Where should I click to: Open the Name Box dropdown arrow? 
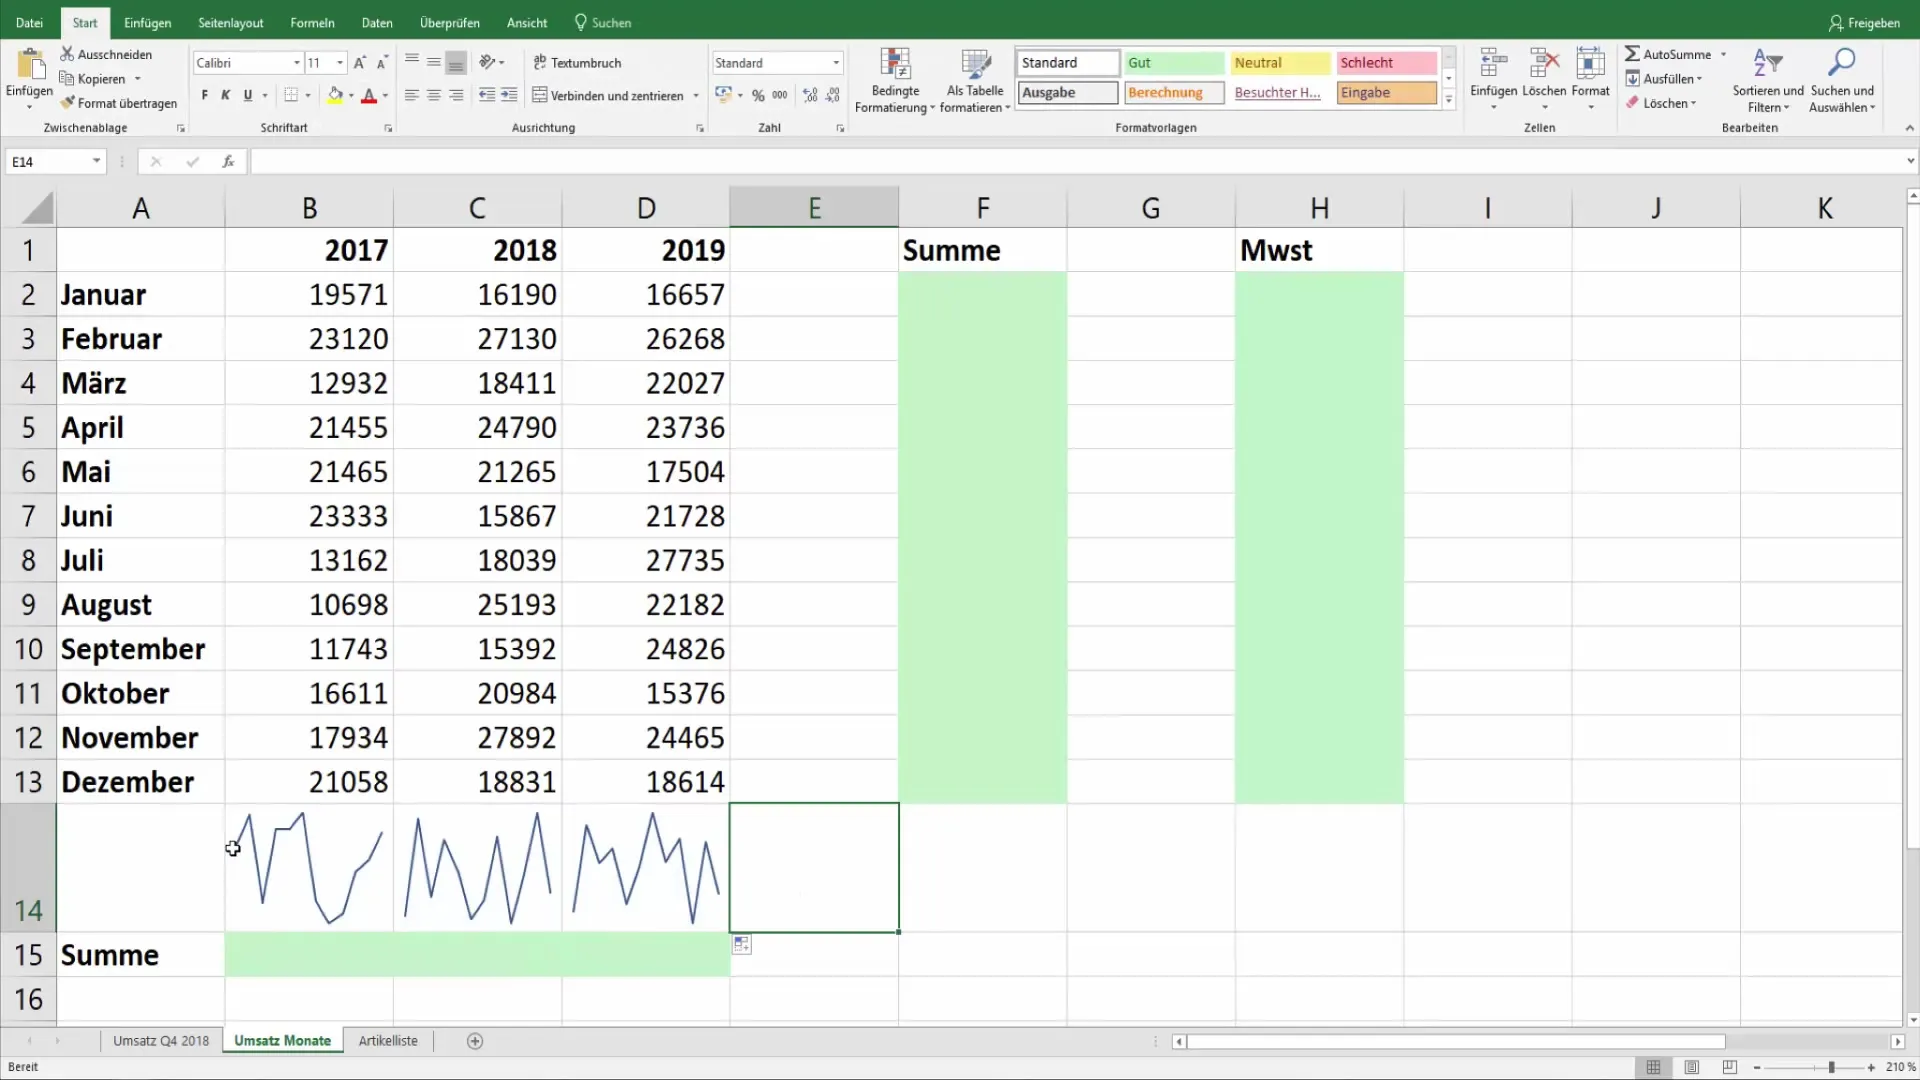pos(96,161)
